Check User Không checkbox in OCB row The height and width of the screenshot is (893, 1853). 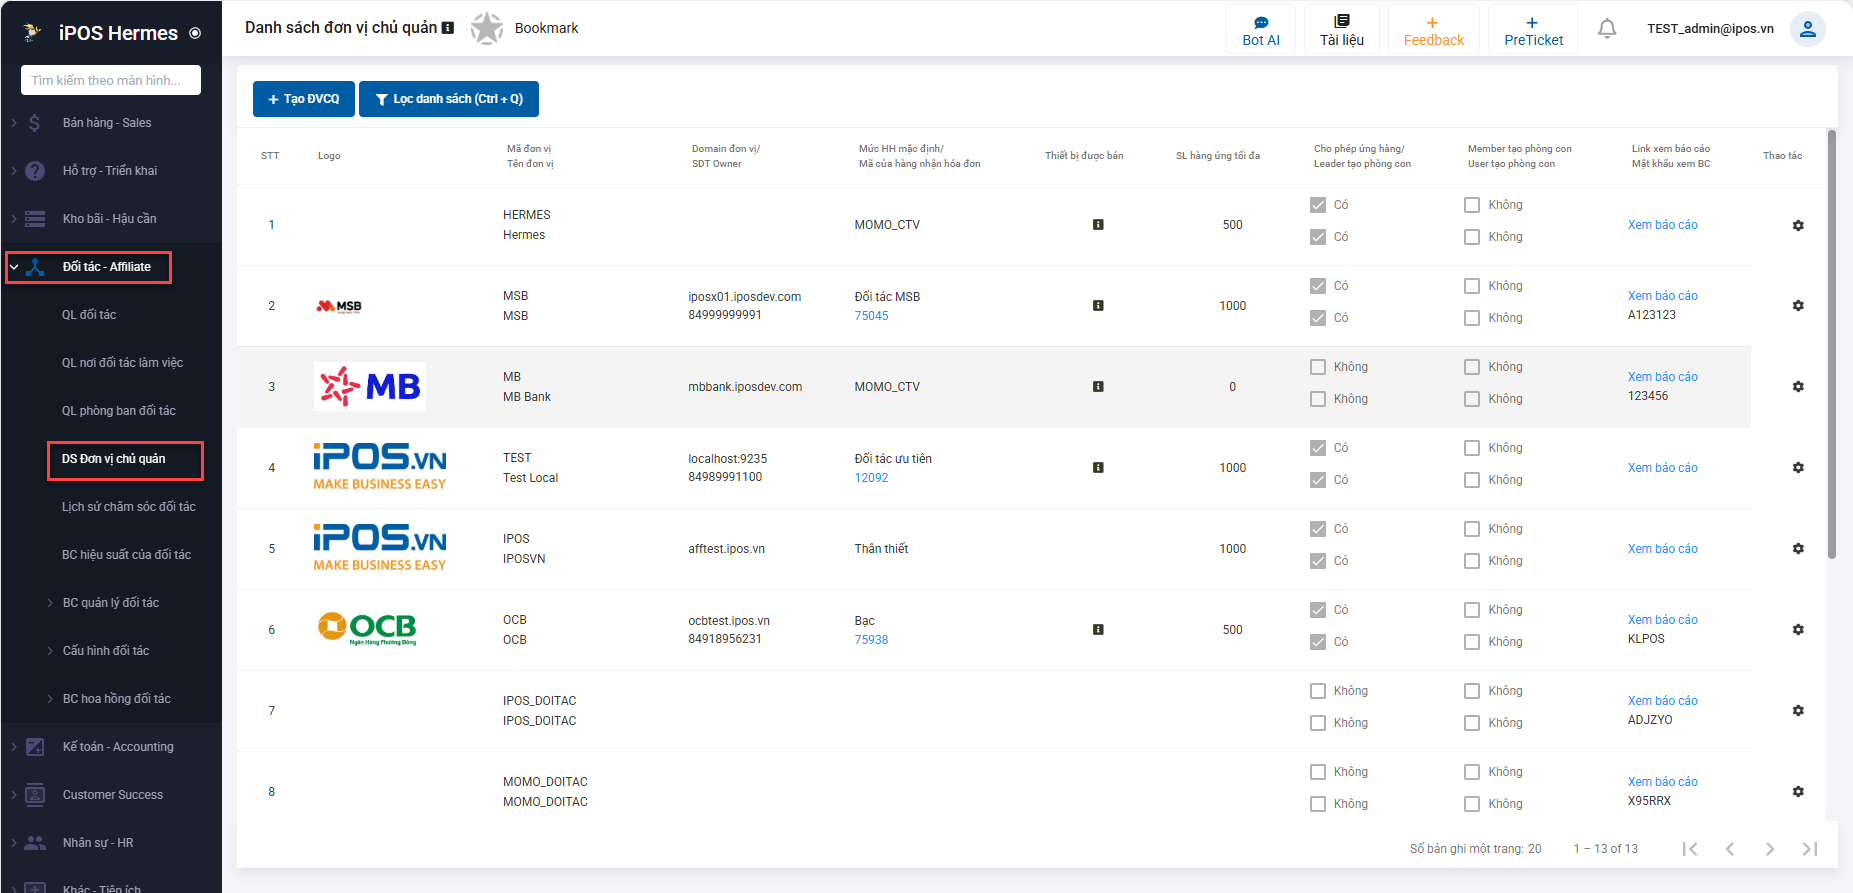click(x=1472, y=642)
